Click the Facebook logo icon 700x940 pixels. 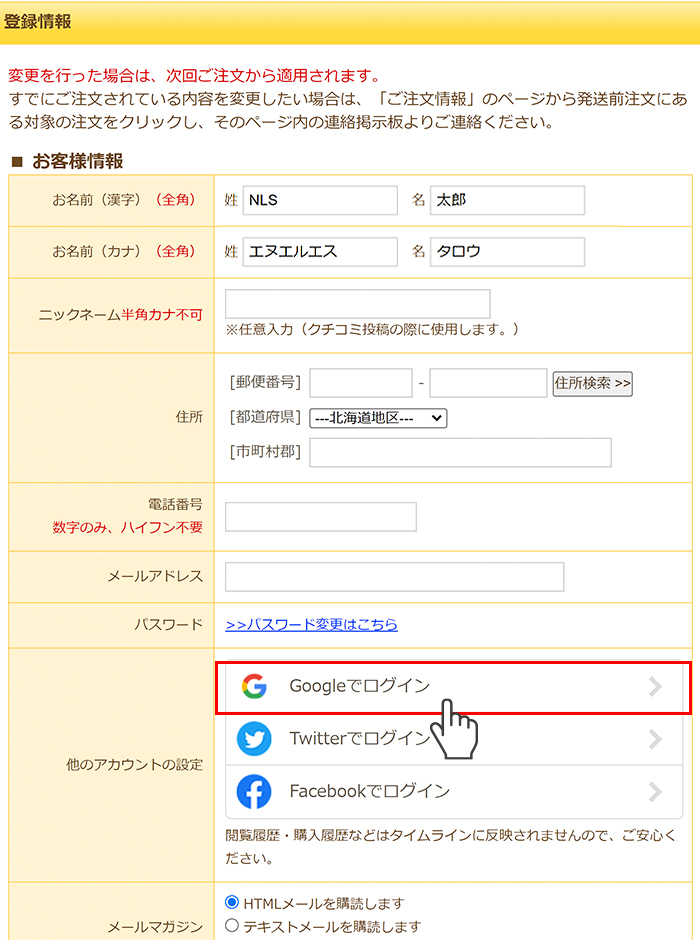click(254, 791)
